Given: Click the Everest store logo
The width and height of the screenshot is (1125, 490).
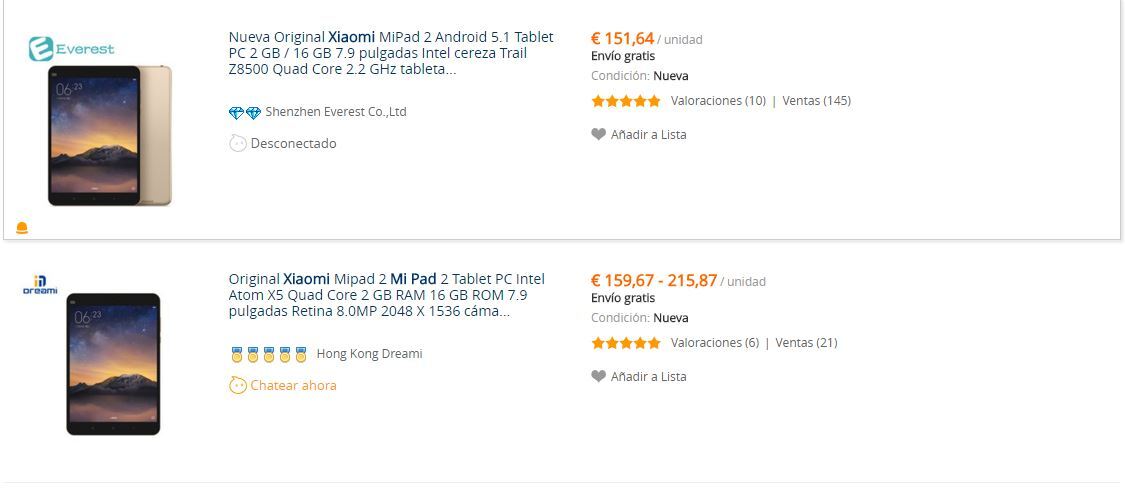Looking at the screenshot, I should [x=71, y=49].
